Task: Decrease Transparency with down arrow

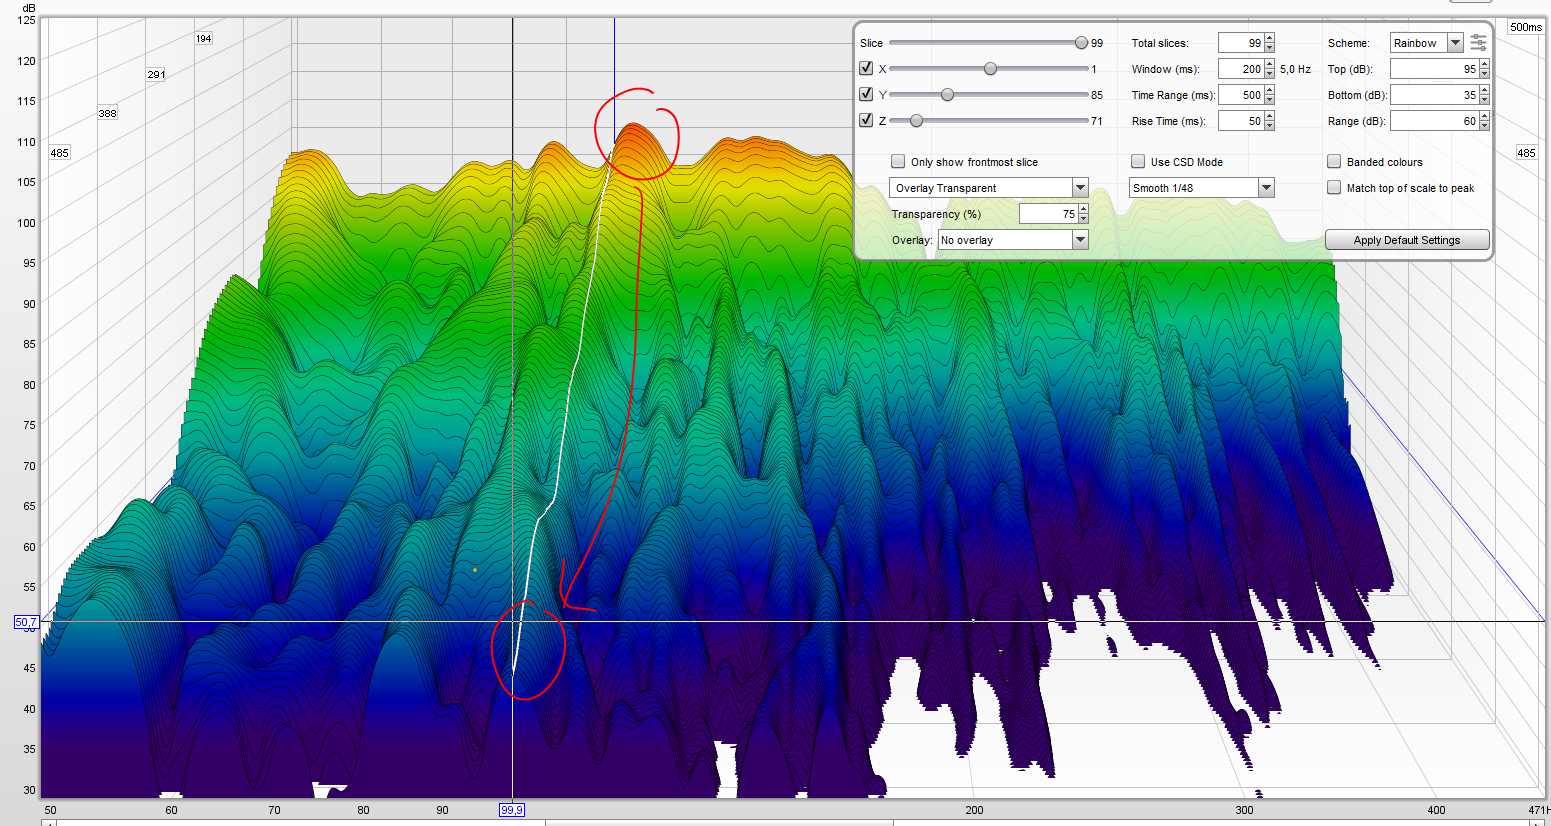Action: click(x=1083, y=219)
